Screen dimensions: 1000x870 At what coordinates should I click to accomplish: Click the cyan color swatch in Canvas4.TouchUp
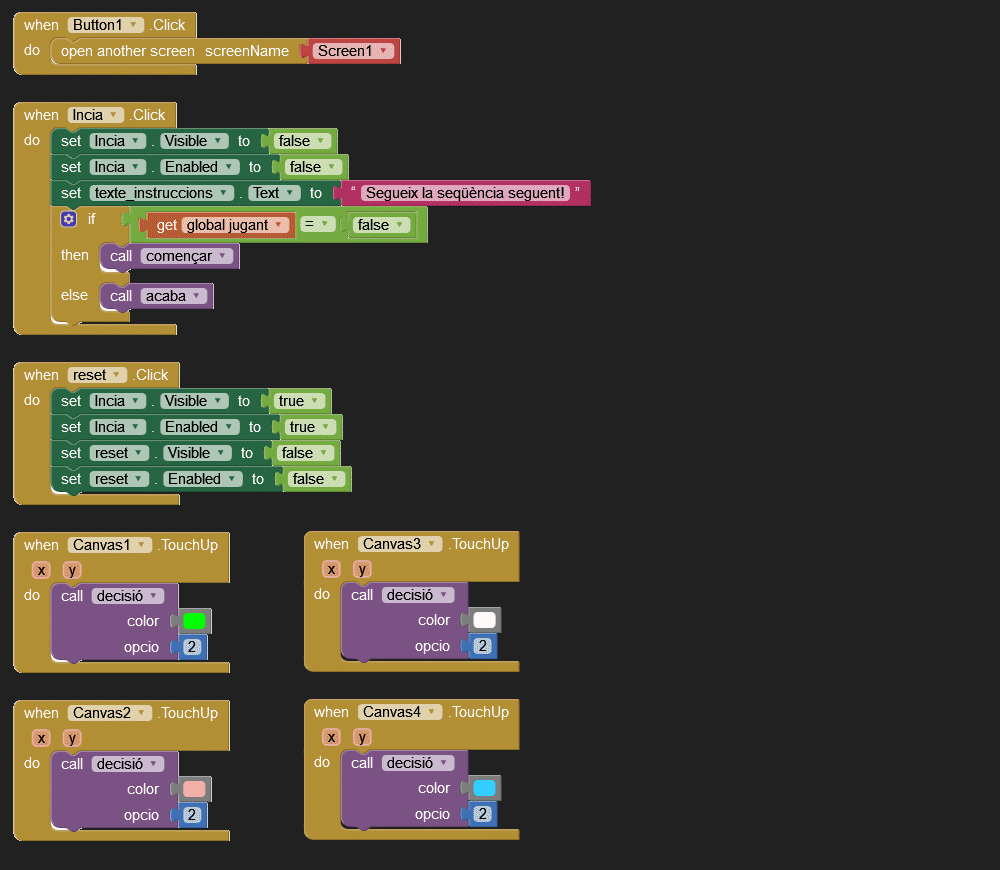tap(484, 789)
